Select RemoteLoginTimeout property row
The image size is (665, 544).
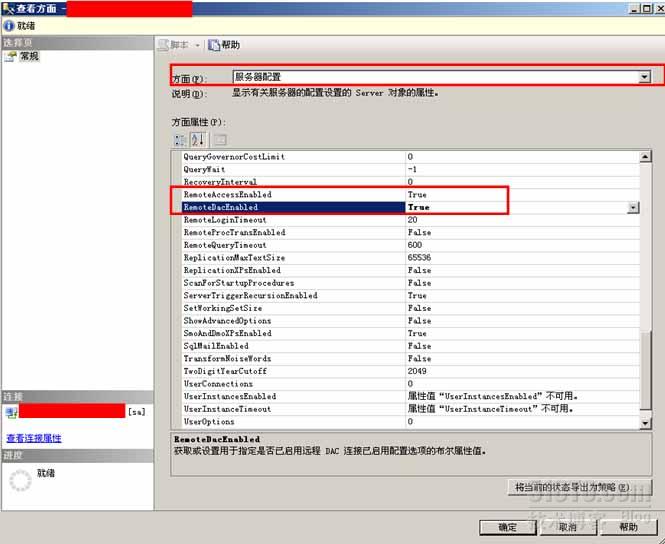point(410,220)
